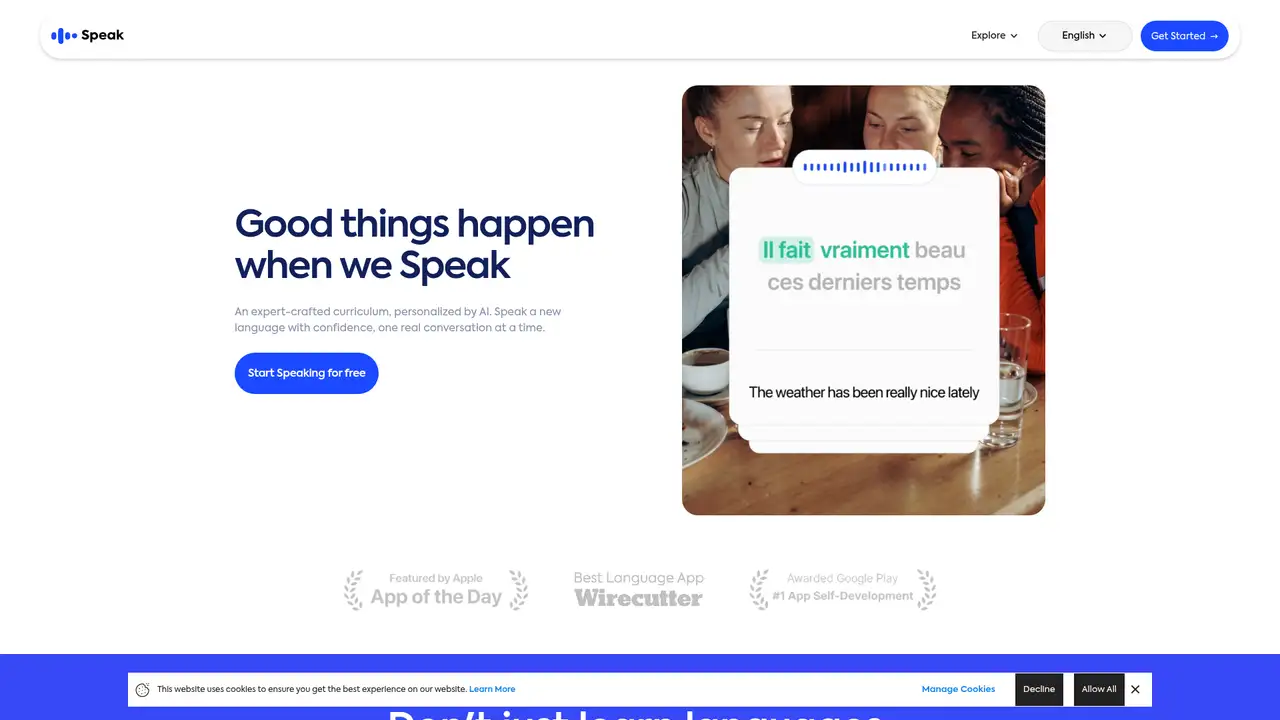Image resolution: width=1280 pixels, height=720 pixels.
Task: Click the "An expert-crafted curriculum" paragraph
Action: [398, 319]
